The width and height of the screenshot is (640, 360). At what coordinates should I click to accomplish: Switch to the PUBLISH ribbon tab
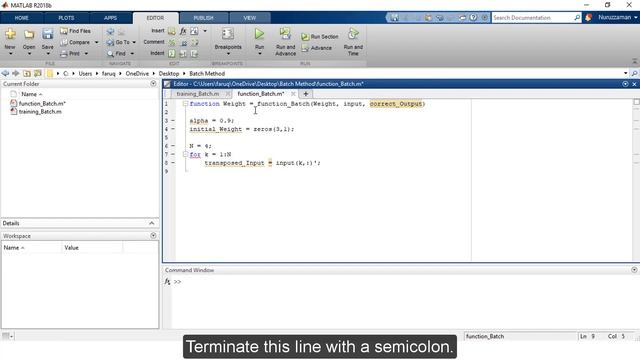tap(203, 18)
